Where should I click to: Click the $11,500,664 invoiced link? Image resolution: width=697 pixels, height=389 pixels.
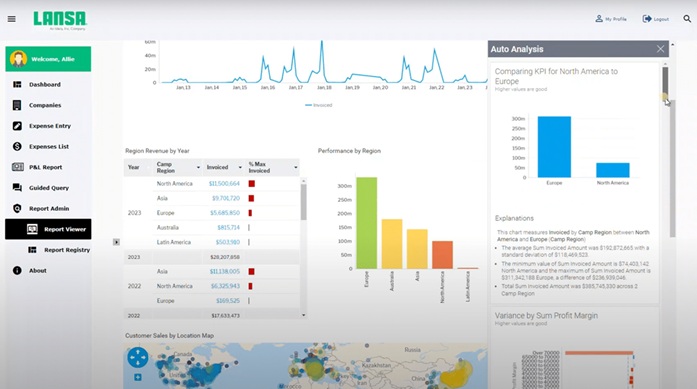[224, 184]
